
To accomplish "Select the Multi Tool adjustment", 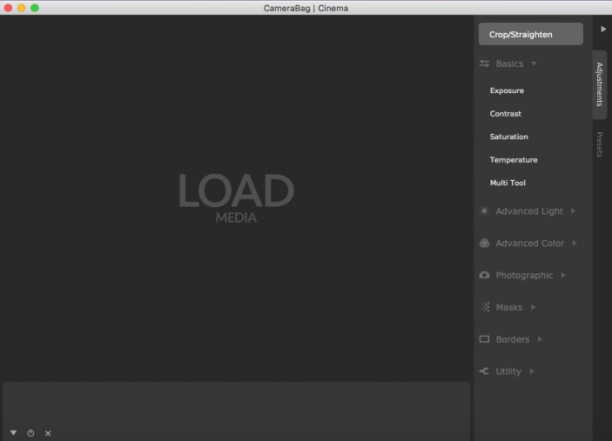I will point(508,183).
